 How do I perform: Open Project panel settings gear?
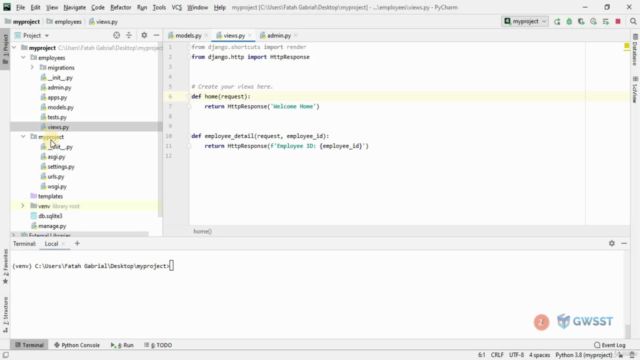(144, 36)
